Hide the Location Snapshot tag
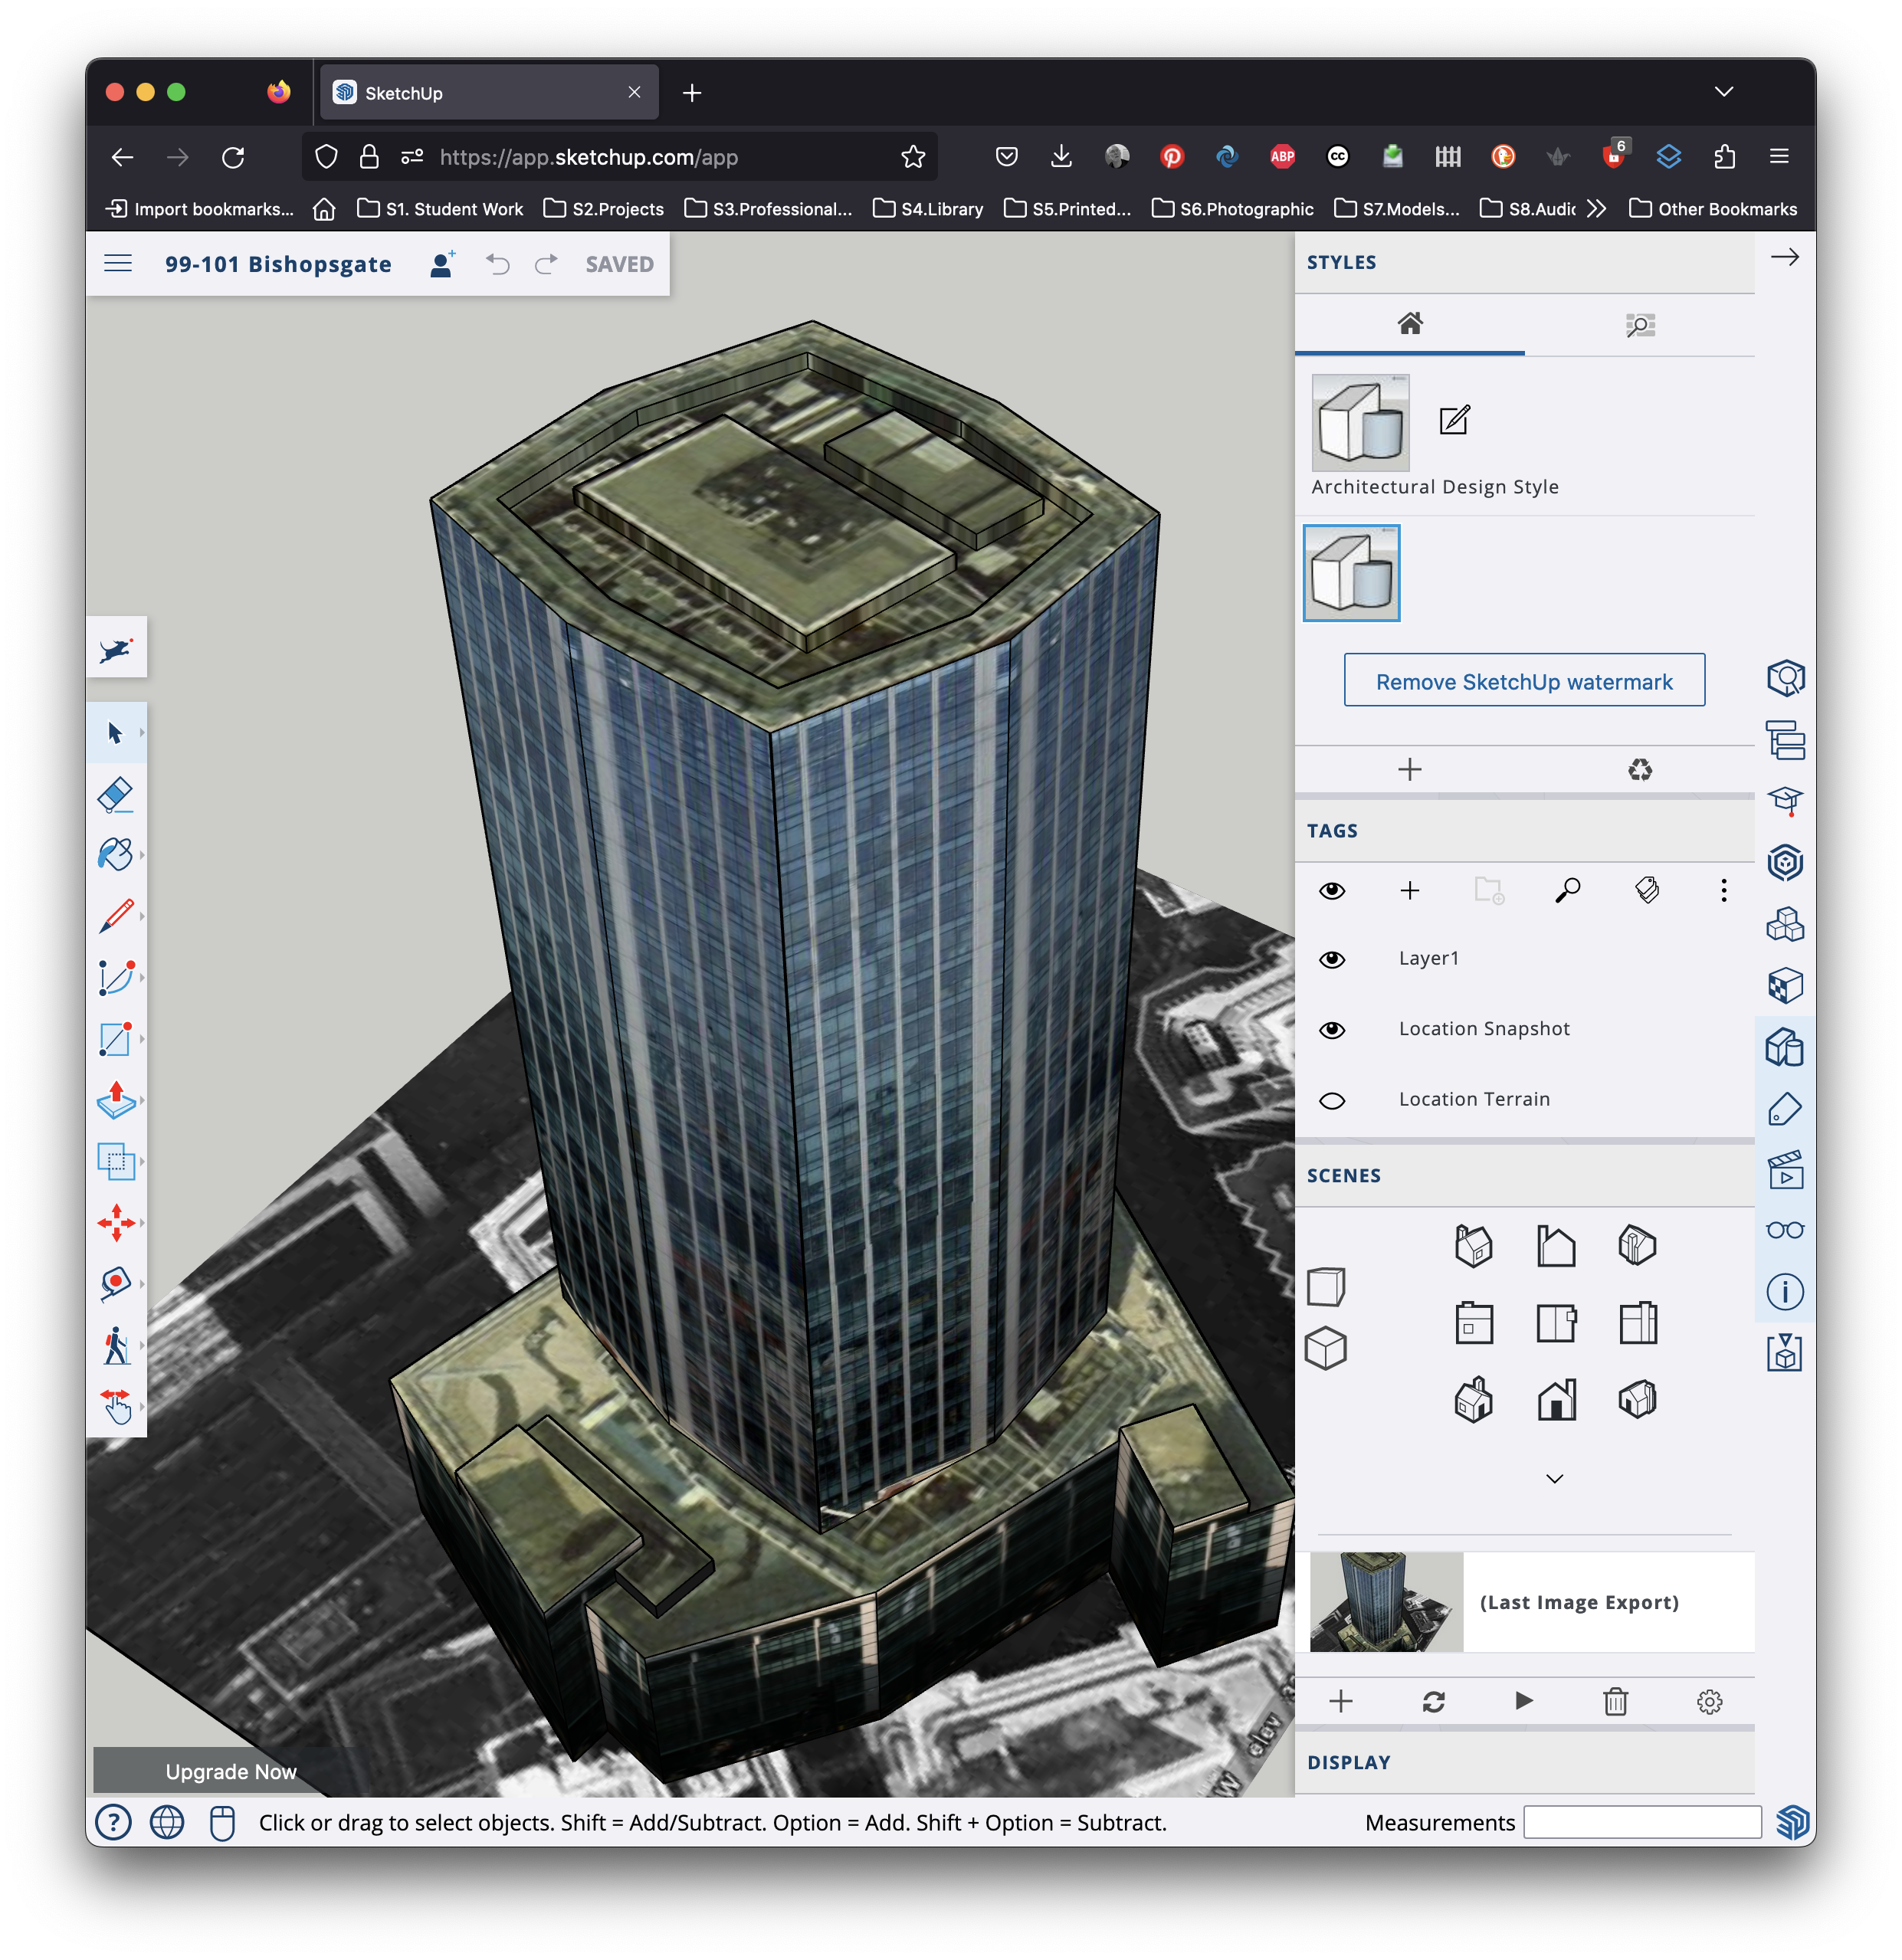1902x1960 pixels. click(1331, 1030)
